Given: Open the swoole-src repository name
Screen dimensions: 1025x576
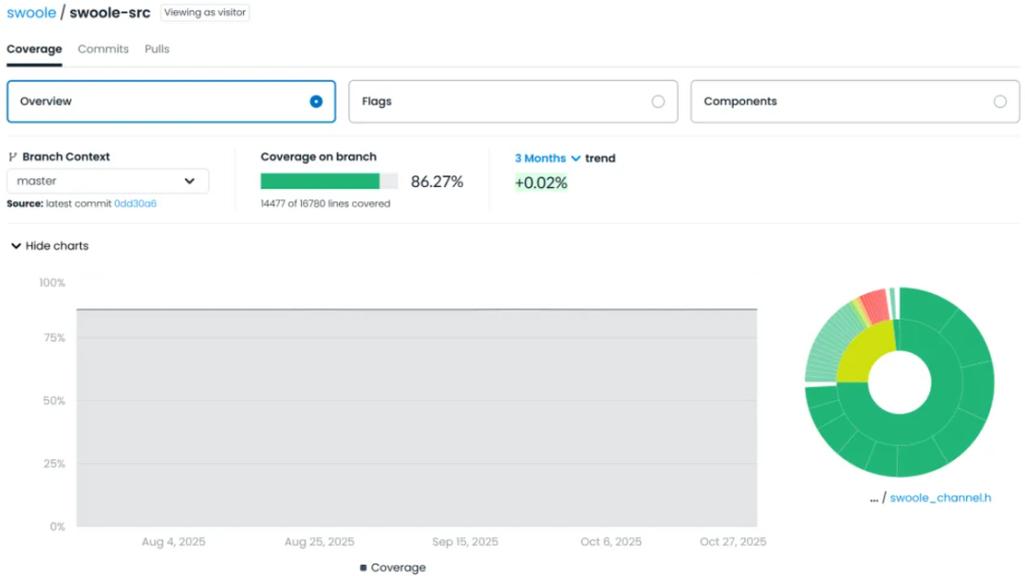Looking at the screenshot, I should (x=110, y=12).
